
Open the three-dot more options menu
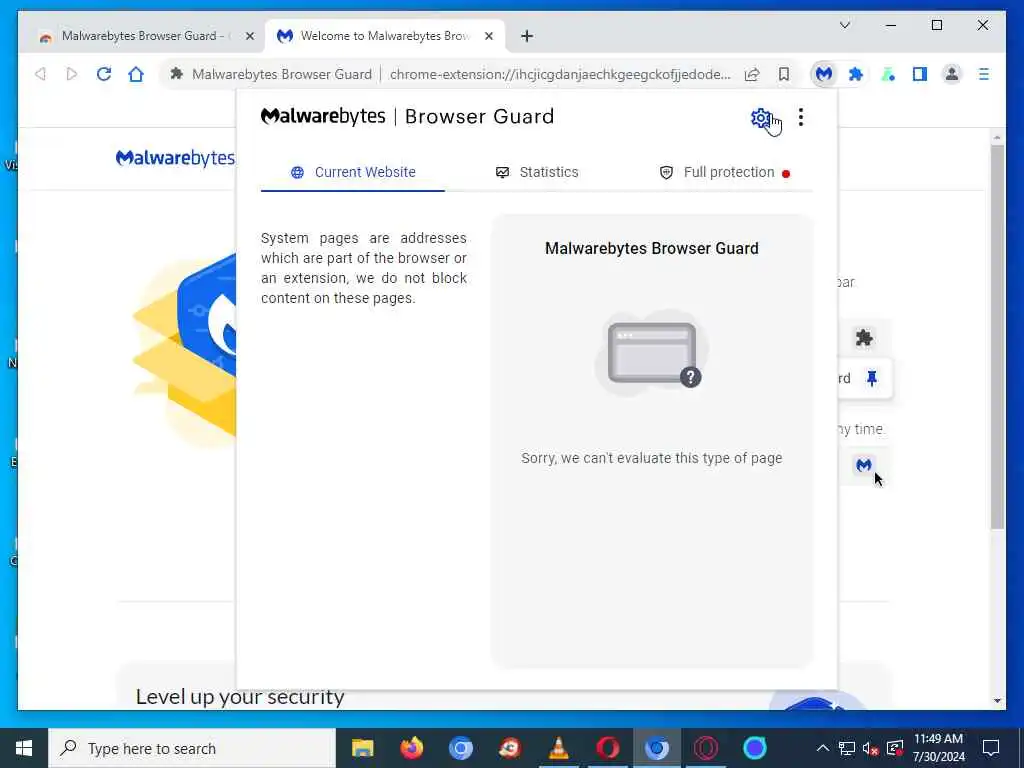[801, 118]
